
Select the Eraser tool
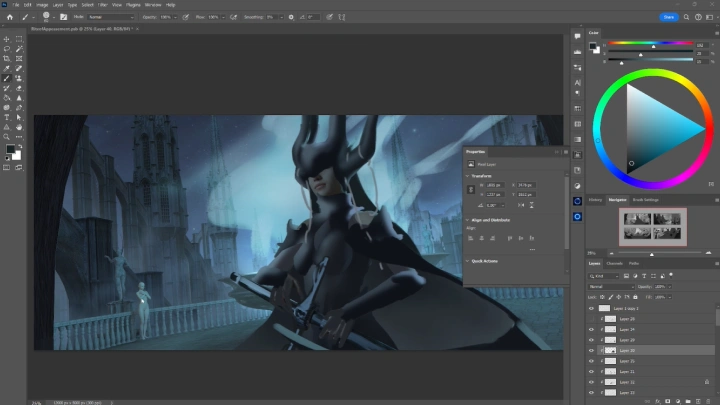tap(19, 88)
